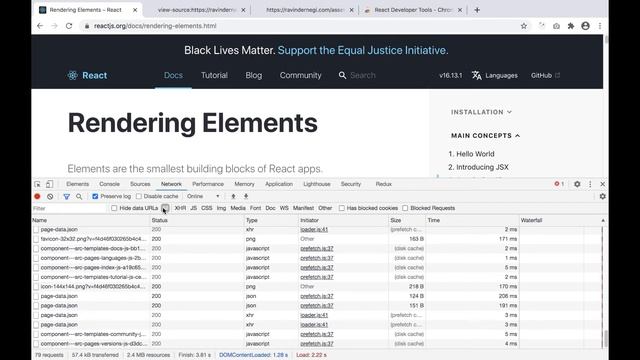Switch to the Console DevTools tab

tap(109, 184)
